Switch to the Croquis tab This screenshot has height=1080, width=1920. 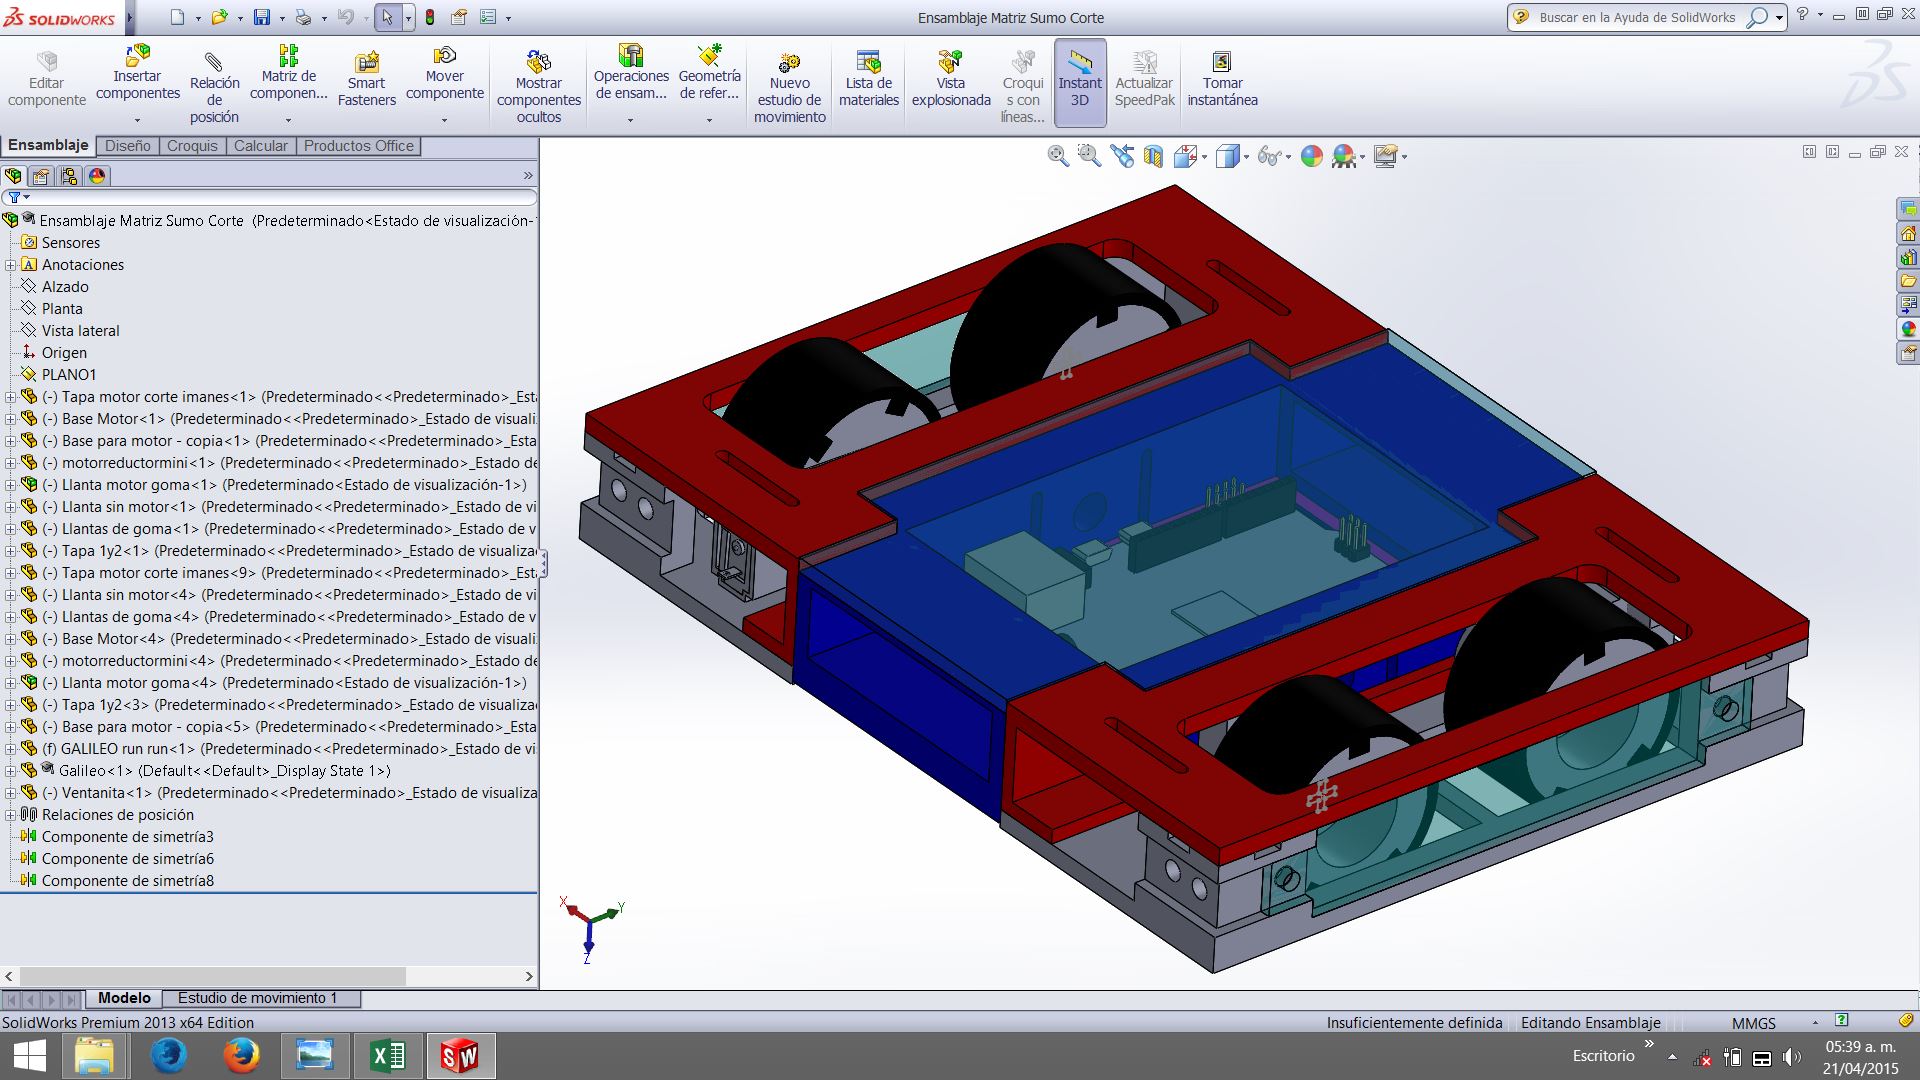tap(192, 146)
